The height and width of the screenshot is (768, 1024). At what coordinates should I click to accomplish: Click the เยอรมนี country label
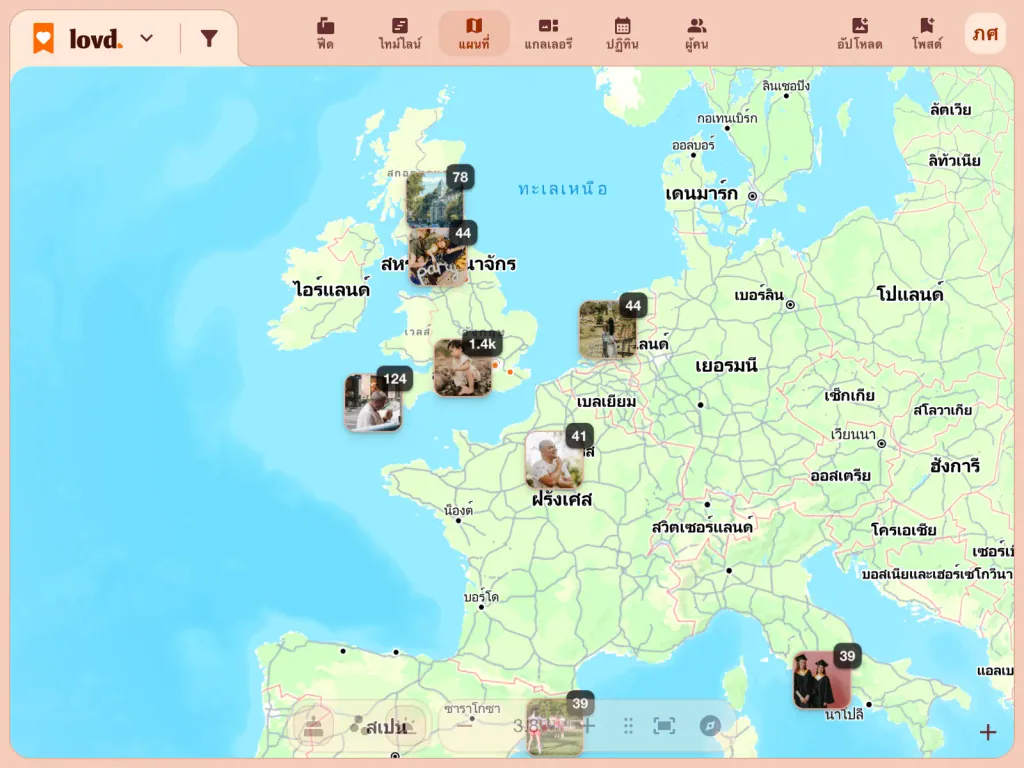click(726, 365)
